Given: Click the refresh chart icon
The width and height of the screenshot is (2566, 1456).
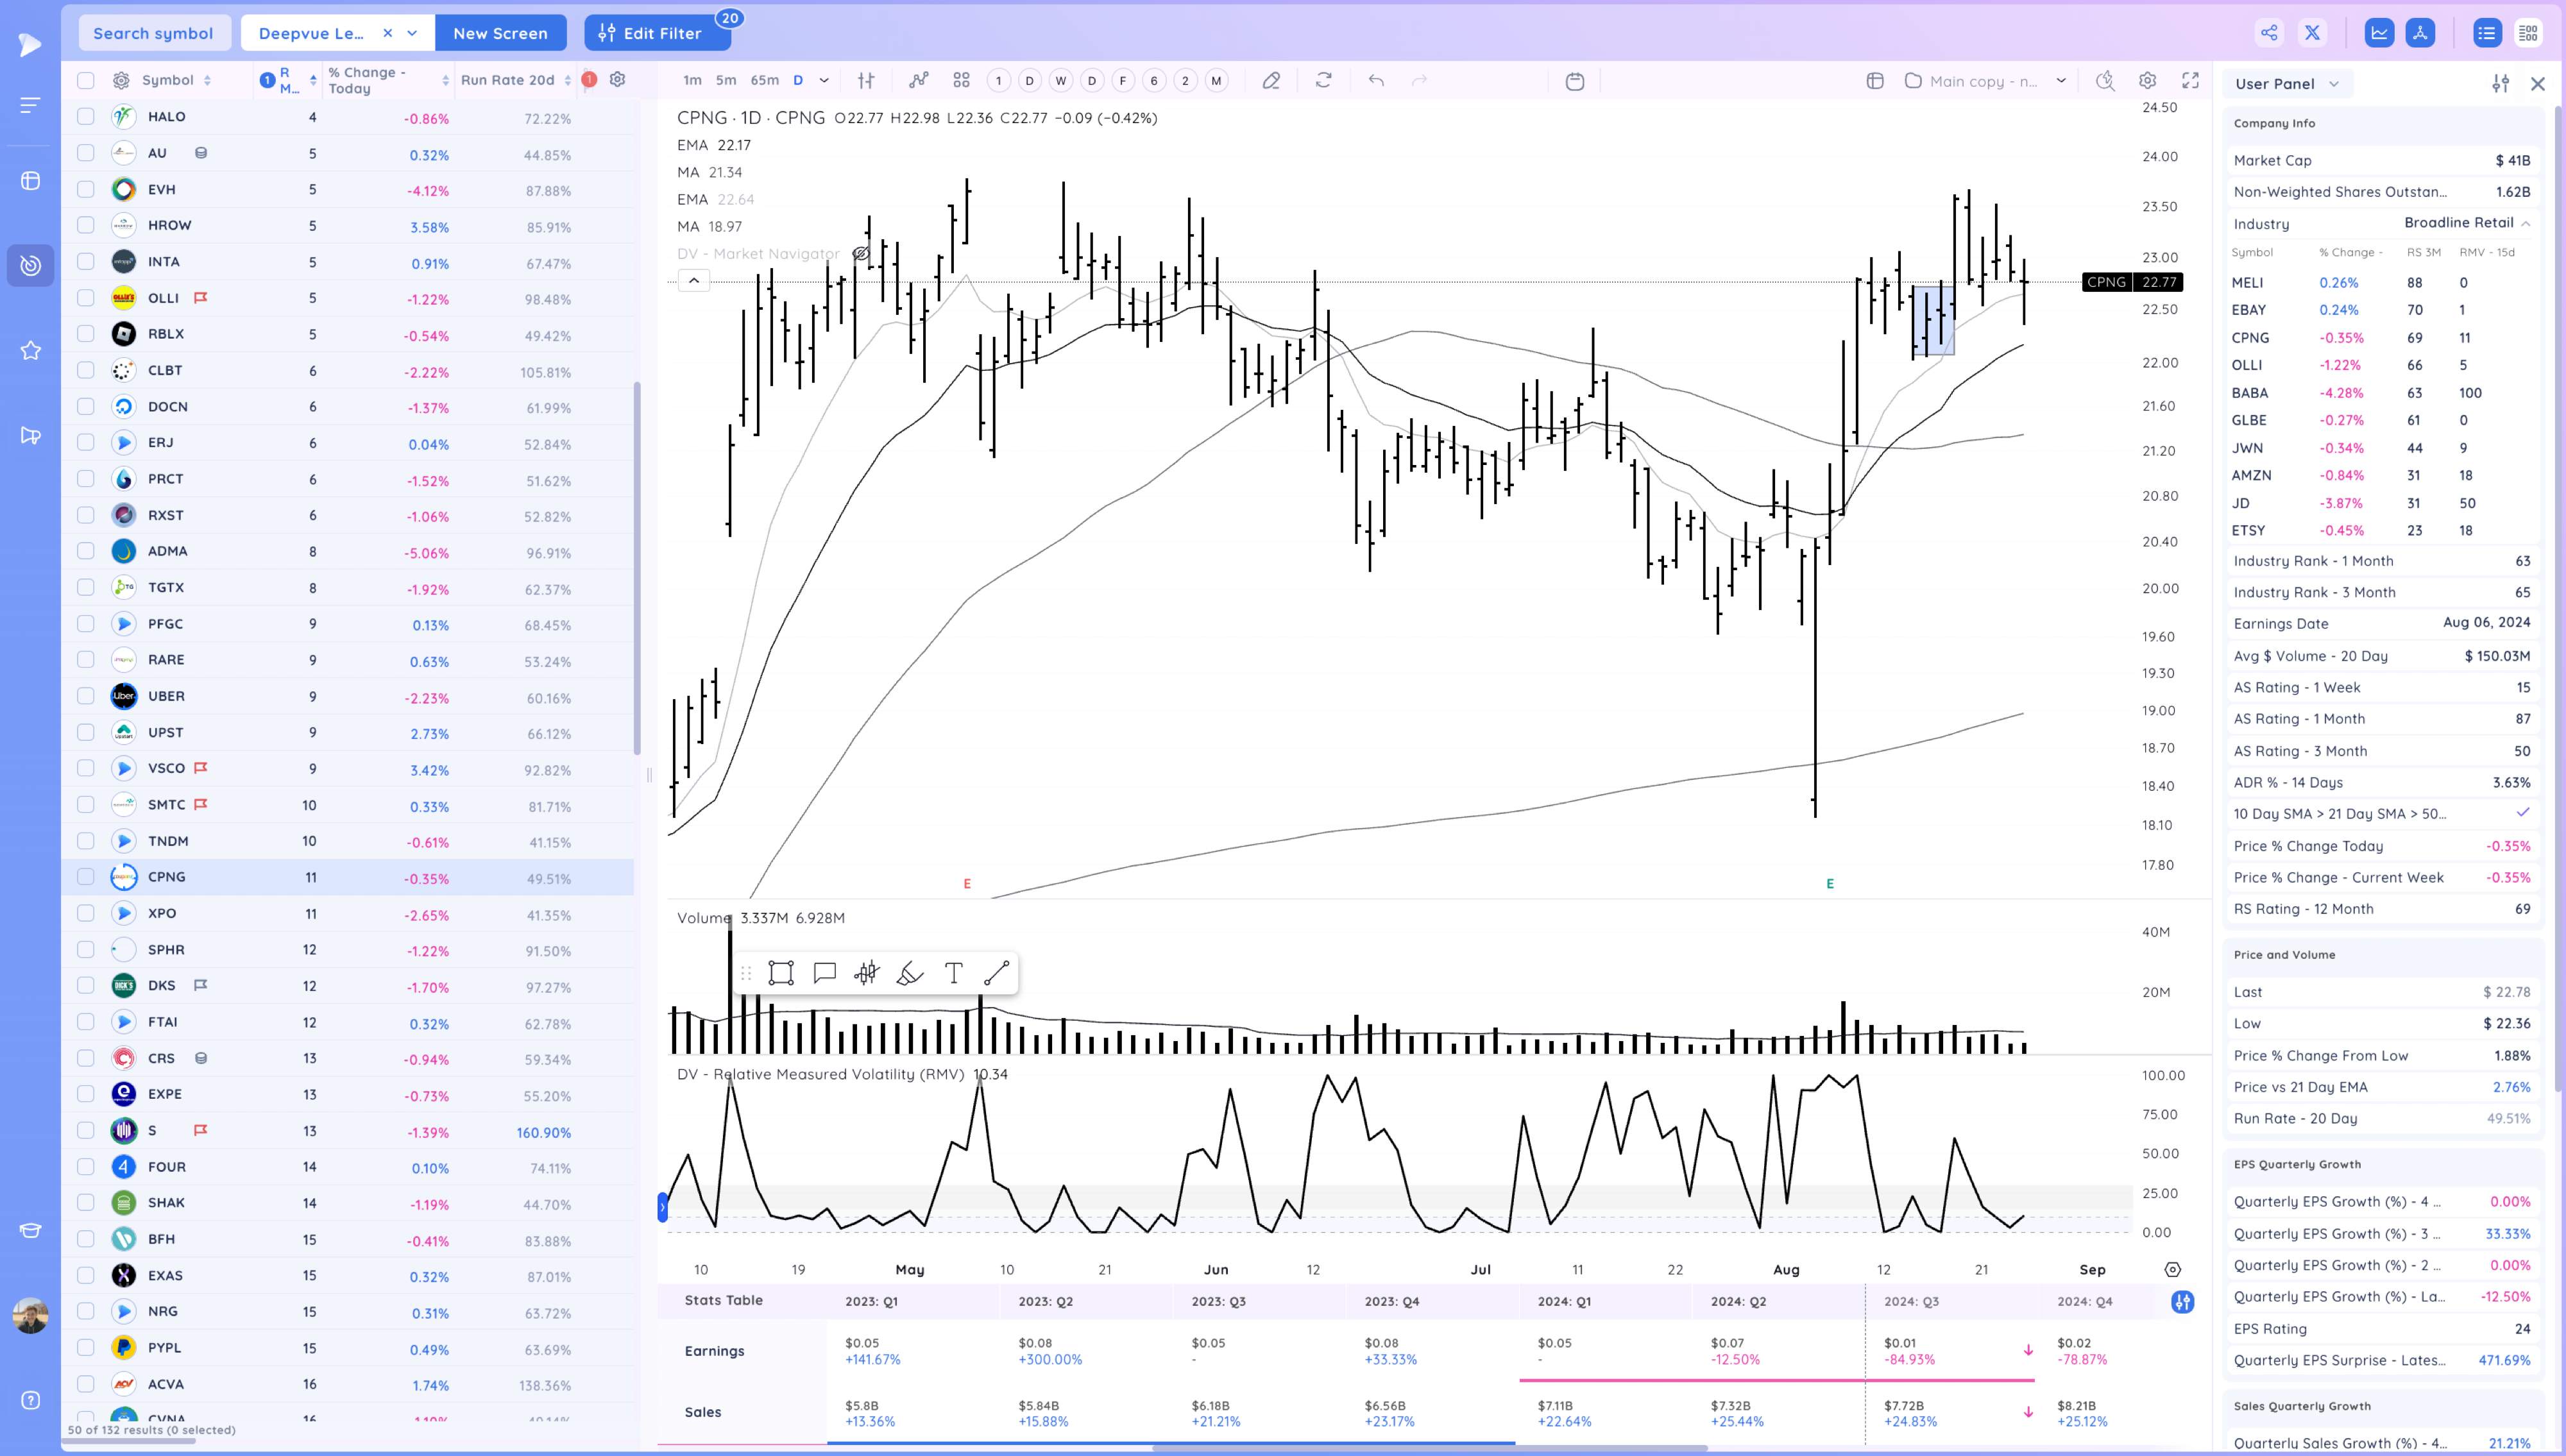Looking at the screenshot, I should [x=1323, y=81].
